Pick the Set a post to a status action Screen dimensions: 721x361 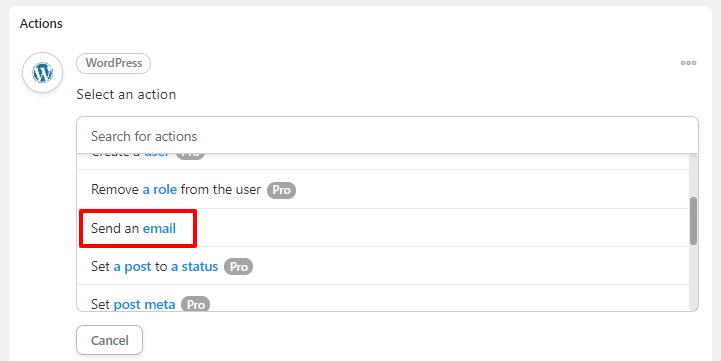[x=383, y=266]
